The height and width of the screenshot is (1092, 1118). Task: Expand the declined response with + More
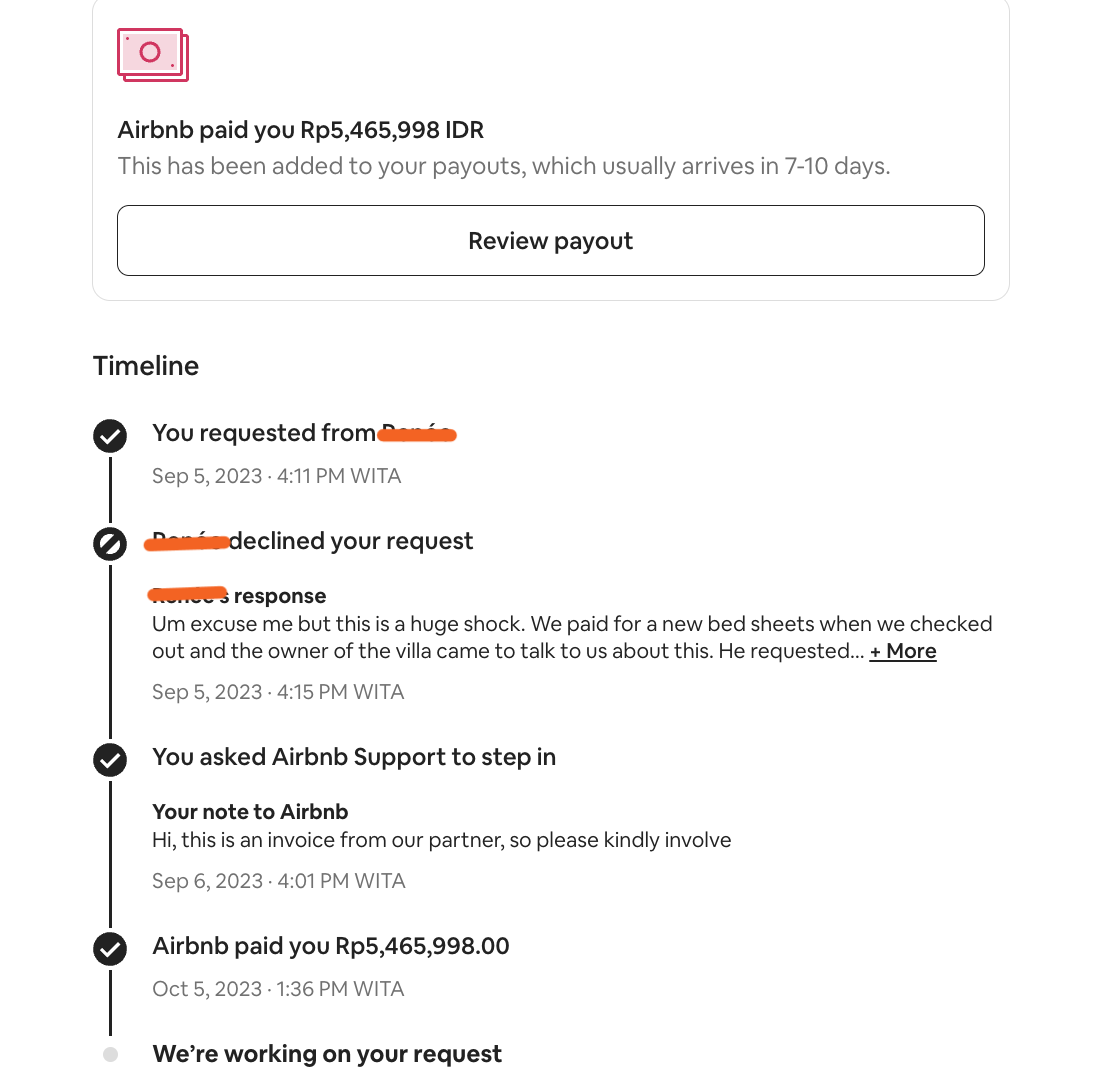point(903,651)
